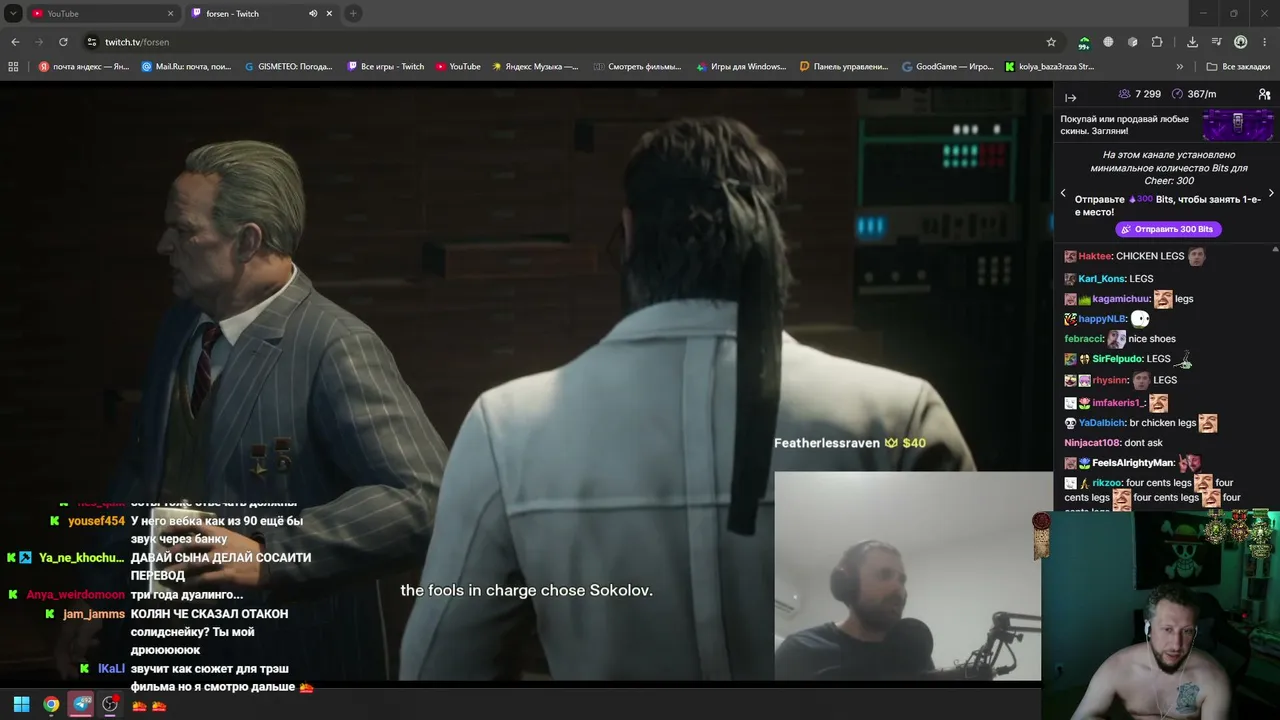Screen dimensions: 1280x720
Task: Close the YouTube tab
Action: (170, 14)
